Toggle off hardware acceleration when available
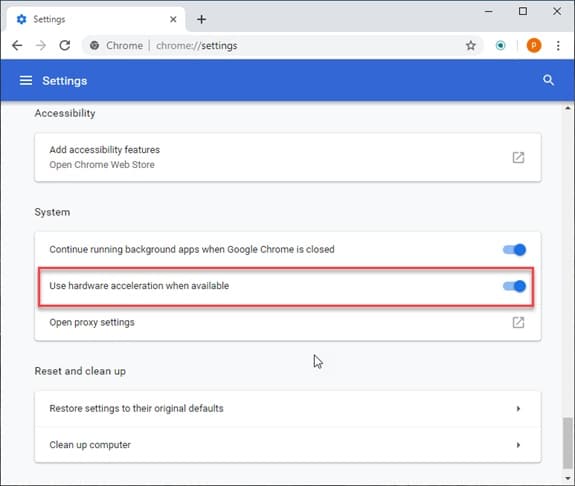 (x=514, y=286)
